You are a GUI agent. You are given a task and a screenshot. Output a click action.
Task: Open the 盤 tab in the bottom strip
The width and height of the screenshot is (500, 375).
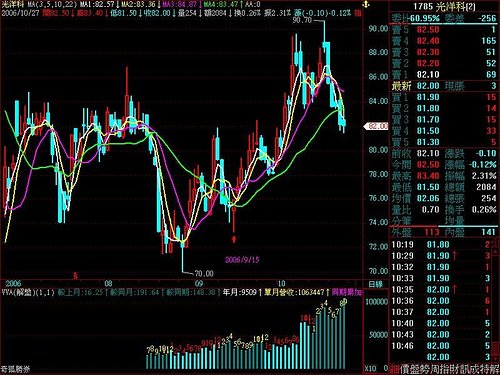[x=416, y=369]
